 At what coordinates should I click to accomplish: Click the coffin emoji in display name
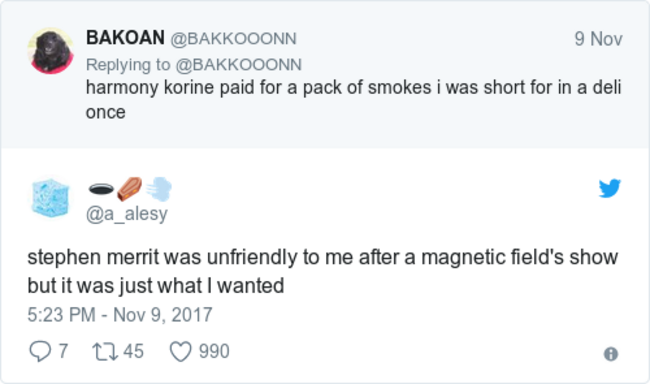tap(130, 189)
